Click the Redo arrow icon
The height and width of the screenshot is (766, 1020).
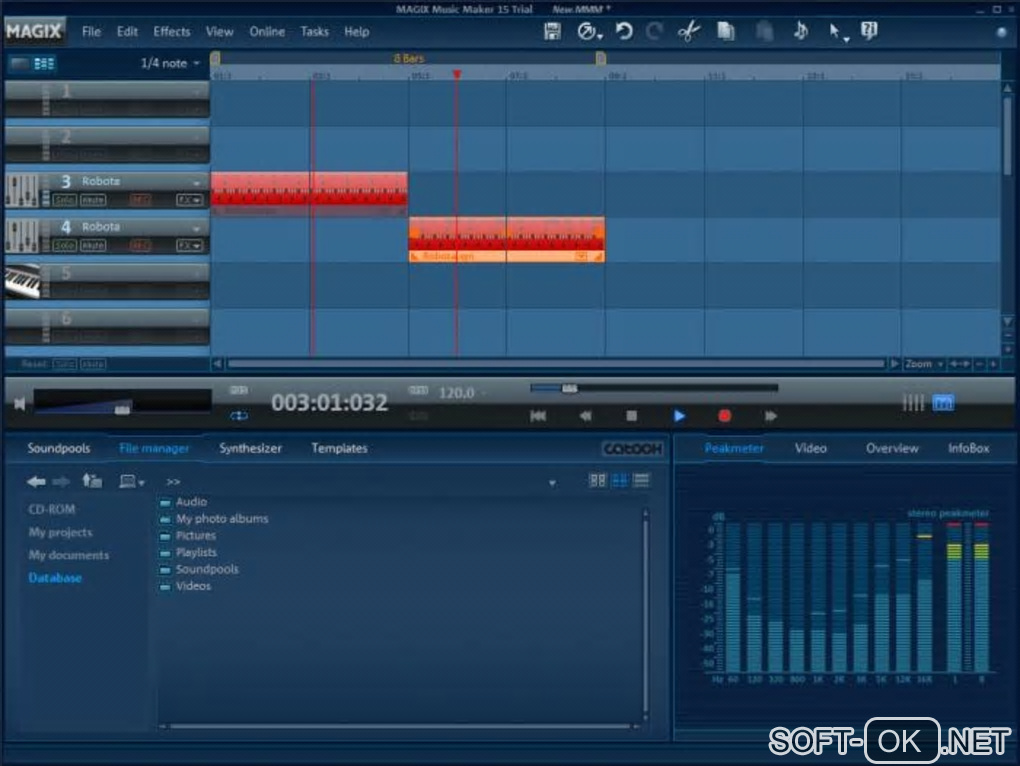click(x=654, y=31)
